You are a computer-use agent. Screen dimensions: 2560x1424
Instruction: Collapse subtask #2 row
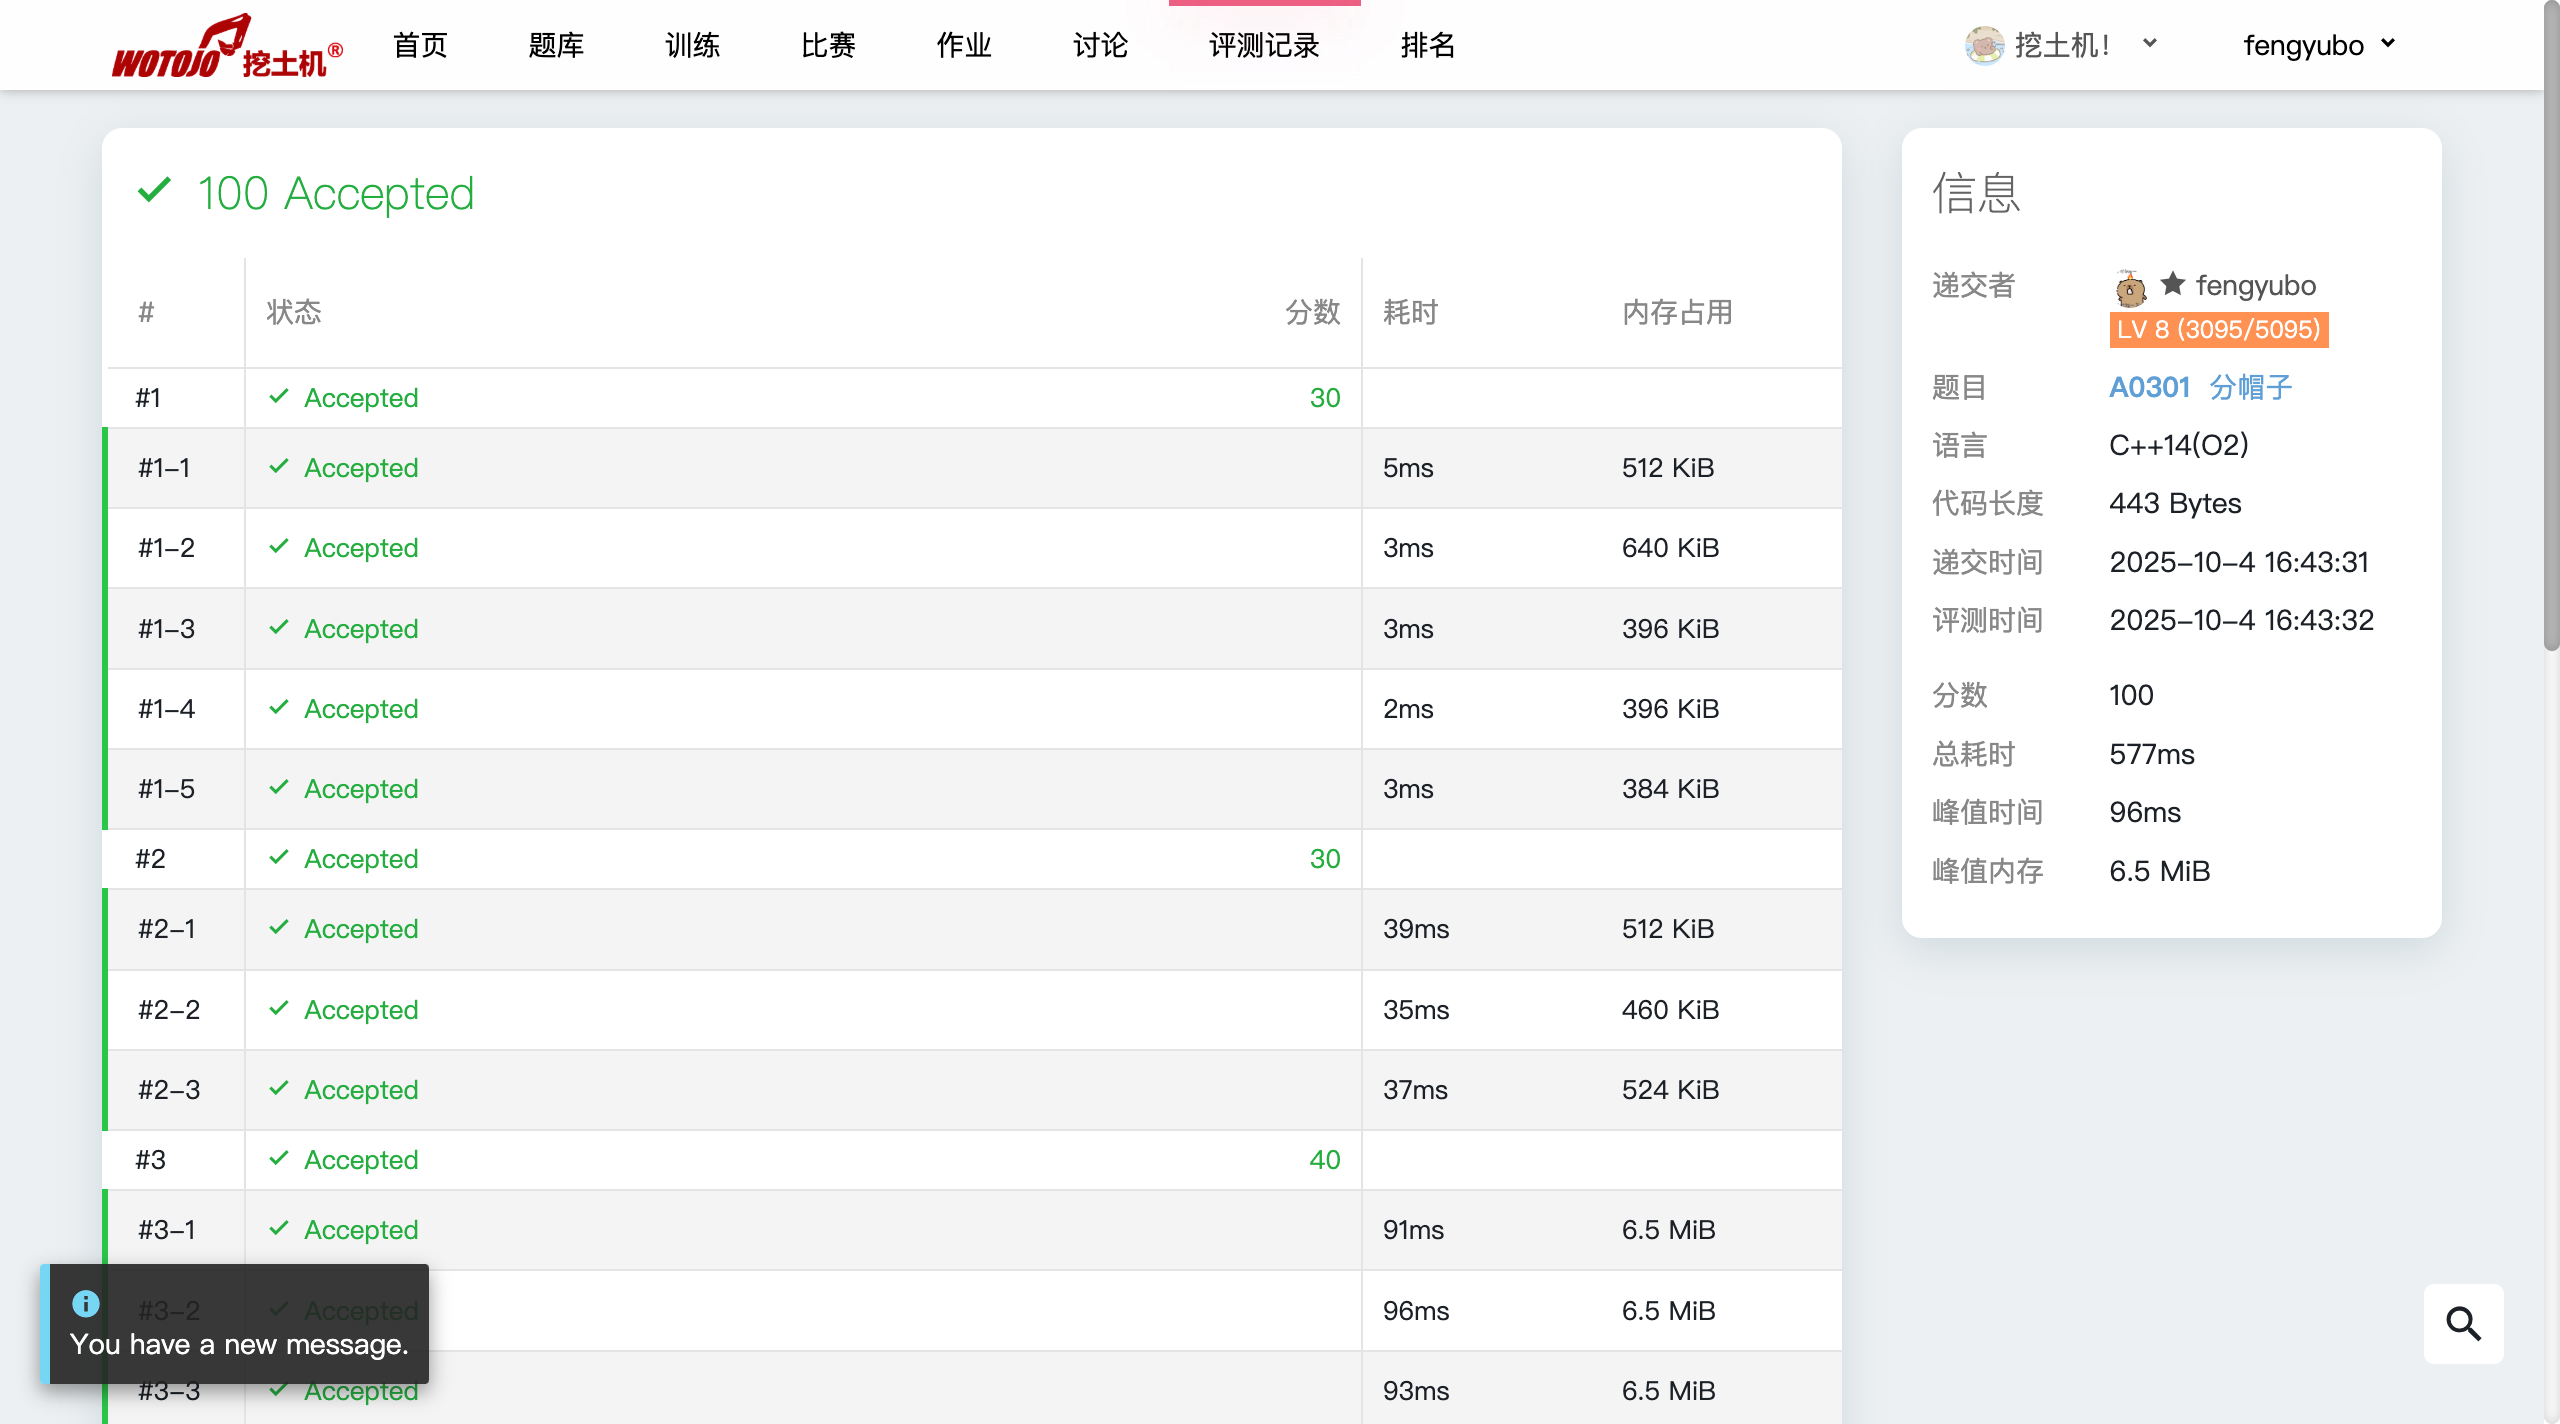[150, 859]
